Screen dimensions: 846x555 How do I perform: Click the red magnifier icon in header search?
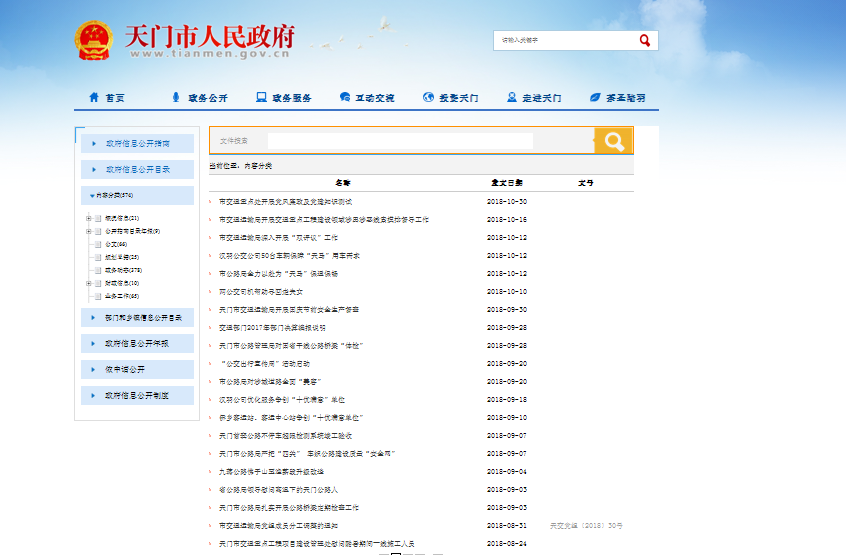pos(645,41)
